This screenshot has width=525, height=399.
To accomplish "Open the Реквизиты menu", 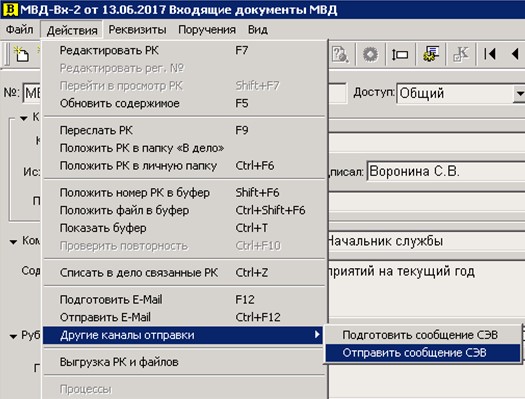I will [x=137, y=30].
